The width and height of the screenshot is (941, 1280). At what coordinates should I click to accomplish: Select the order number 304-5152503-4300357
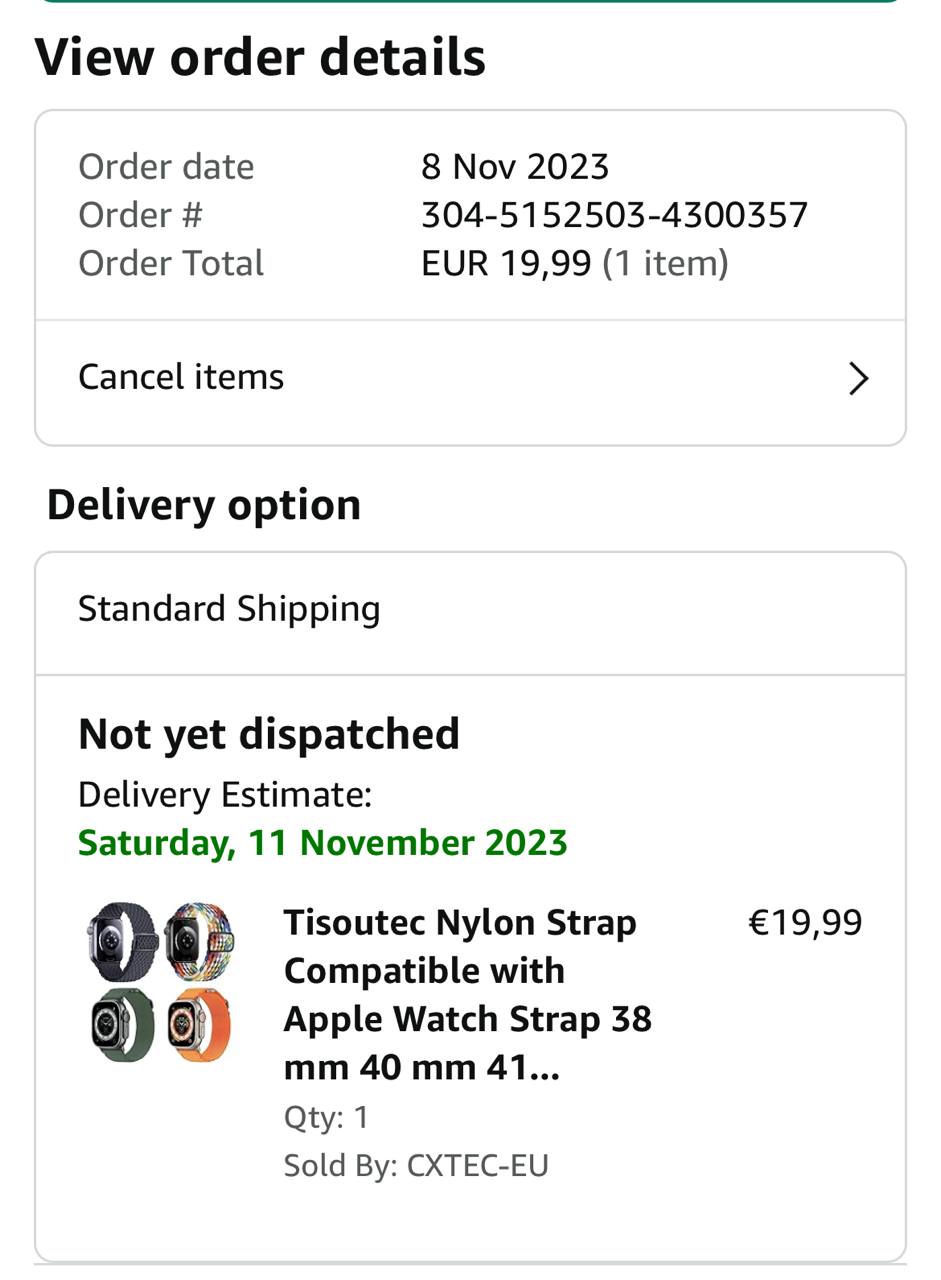(x=614, y=215)
